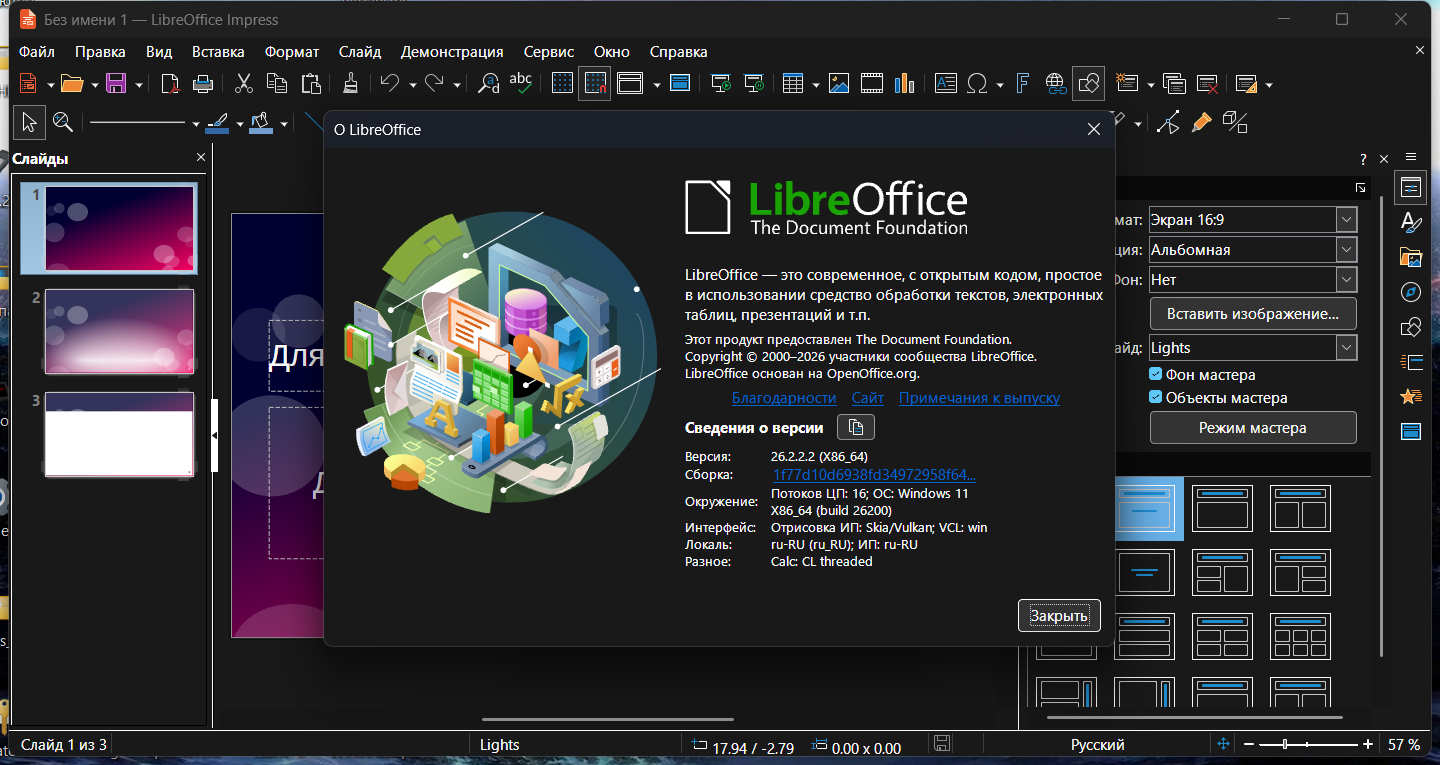Screen dimensions: 1440x765
Task: Expand the "Экран 16:9" format dropdown
Action: coord(1346,219)
